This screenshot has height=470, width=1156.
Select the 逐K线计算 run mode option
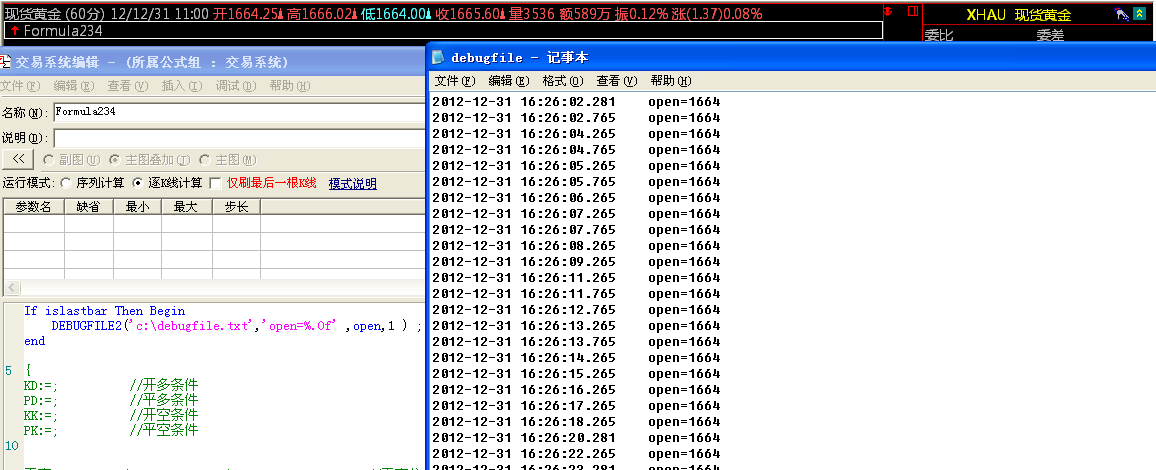[x=139, y=183]
